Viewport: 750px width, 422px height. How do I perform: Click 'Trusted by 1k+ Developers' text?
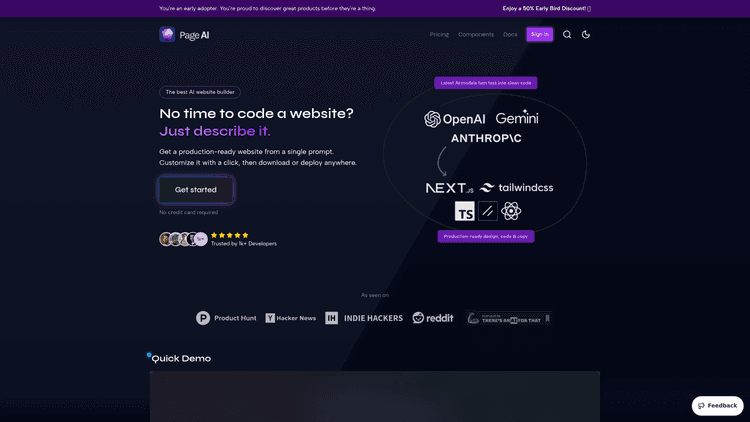(x=243, y=244)
